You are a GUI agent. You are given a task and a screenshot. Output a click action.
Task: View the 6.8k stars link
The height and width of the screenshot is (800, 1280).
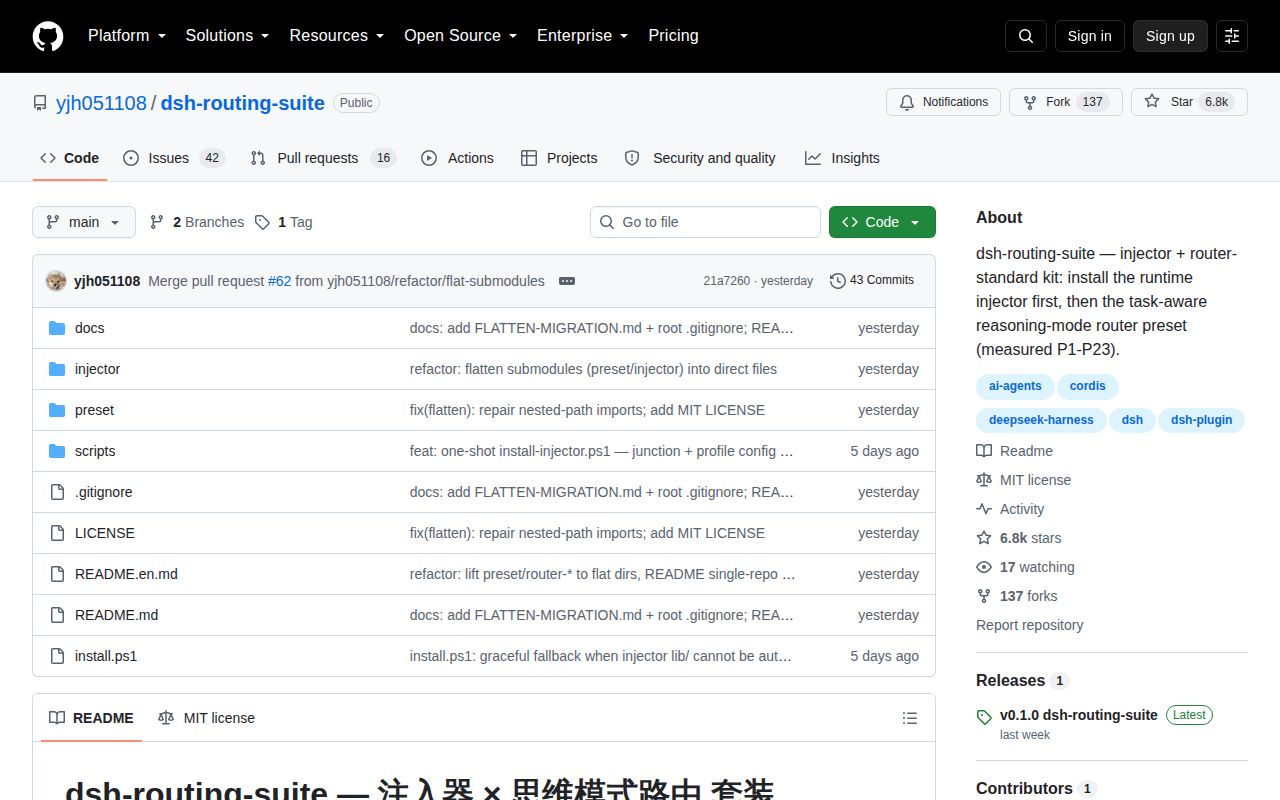pos(1019,538)
